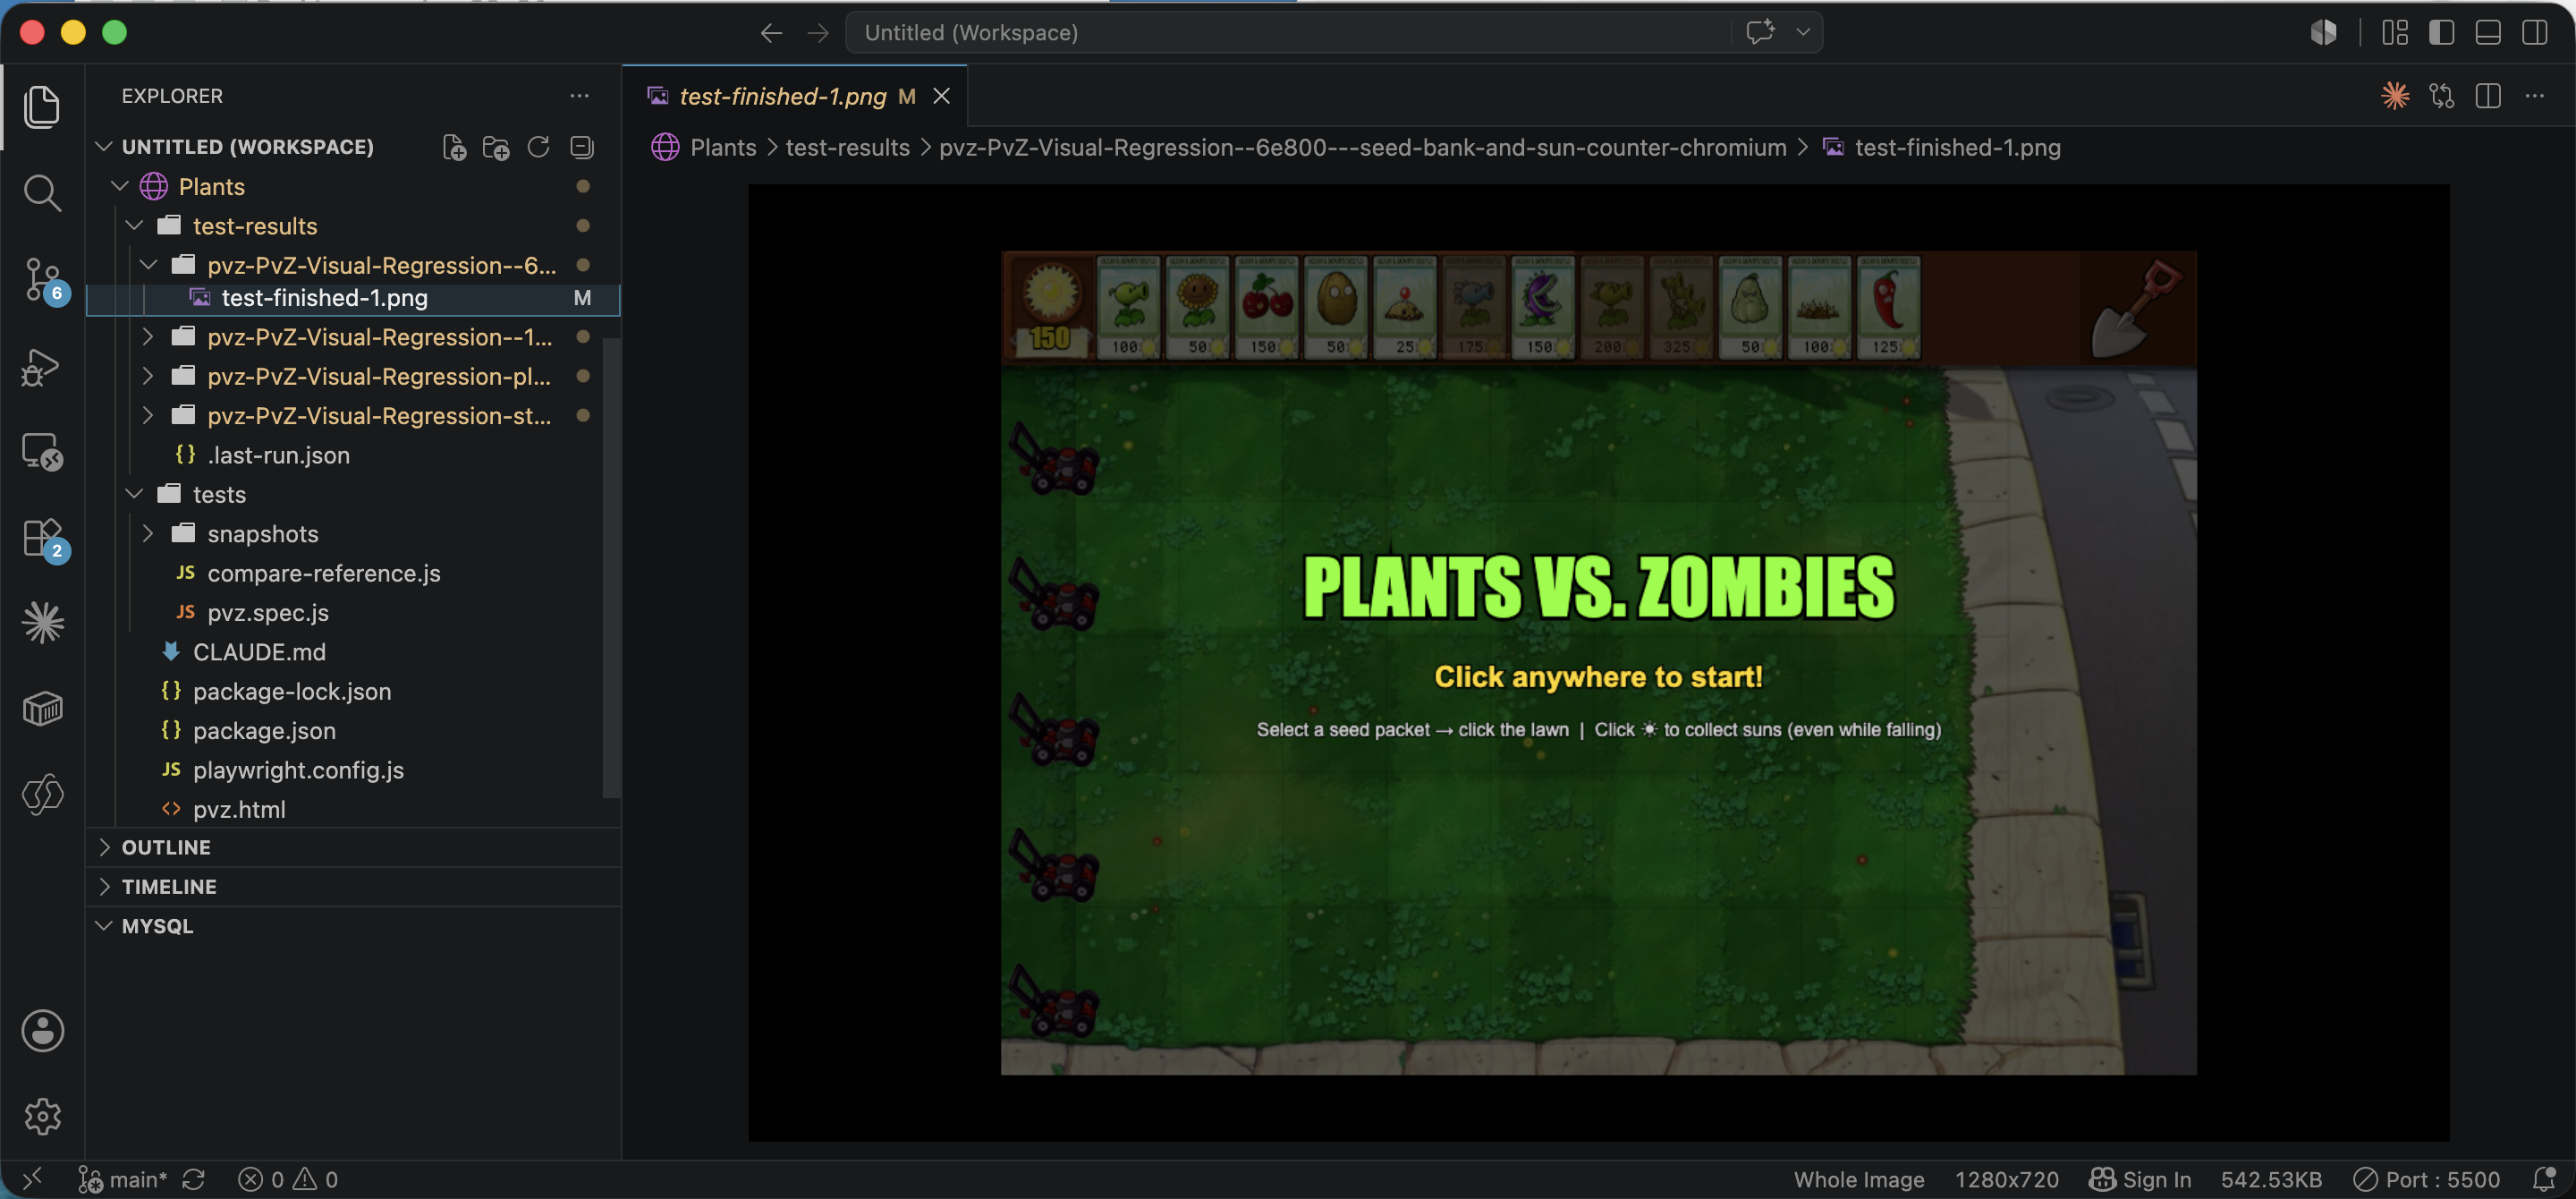Viewport: 2576px width, 1199px height.
Task: Toggle bottom panel visibility
Action: pos(2488,33)
